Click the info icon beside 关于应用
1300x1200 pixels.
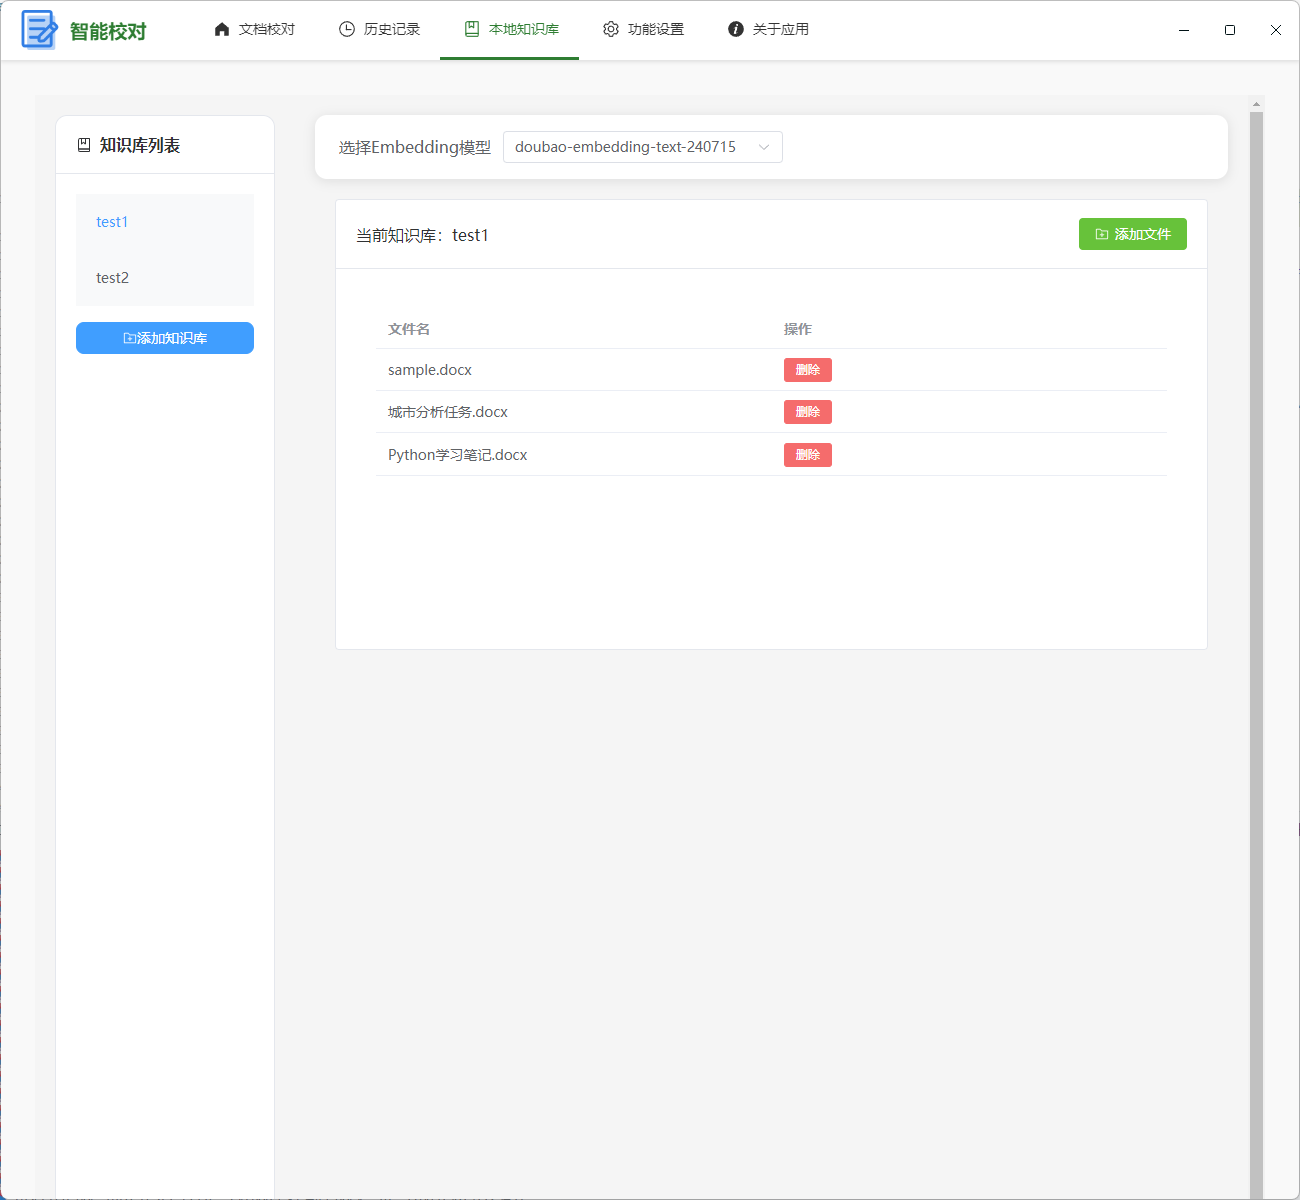(x=736, y=29)
